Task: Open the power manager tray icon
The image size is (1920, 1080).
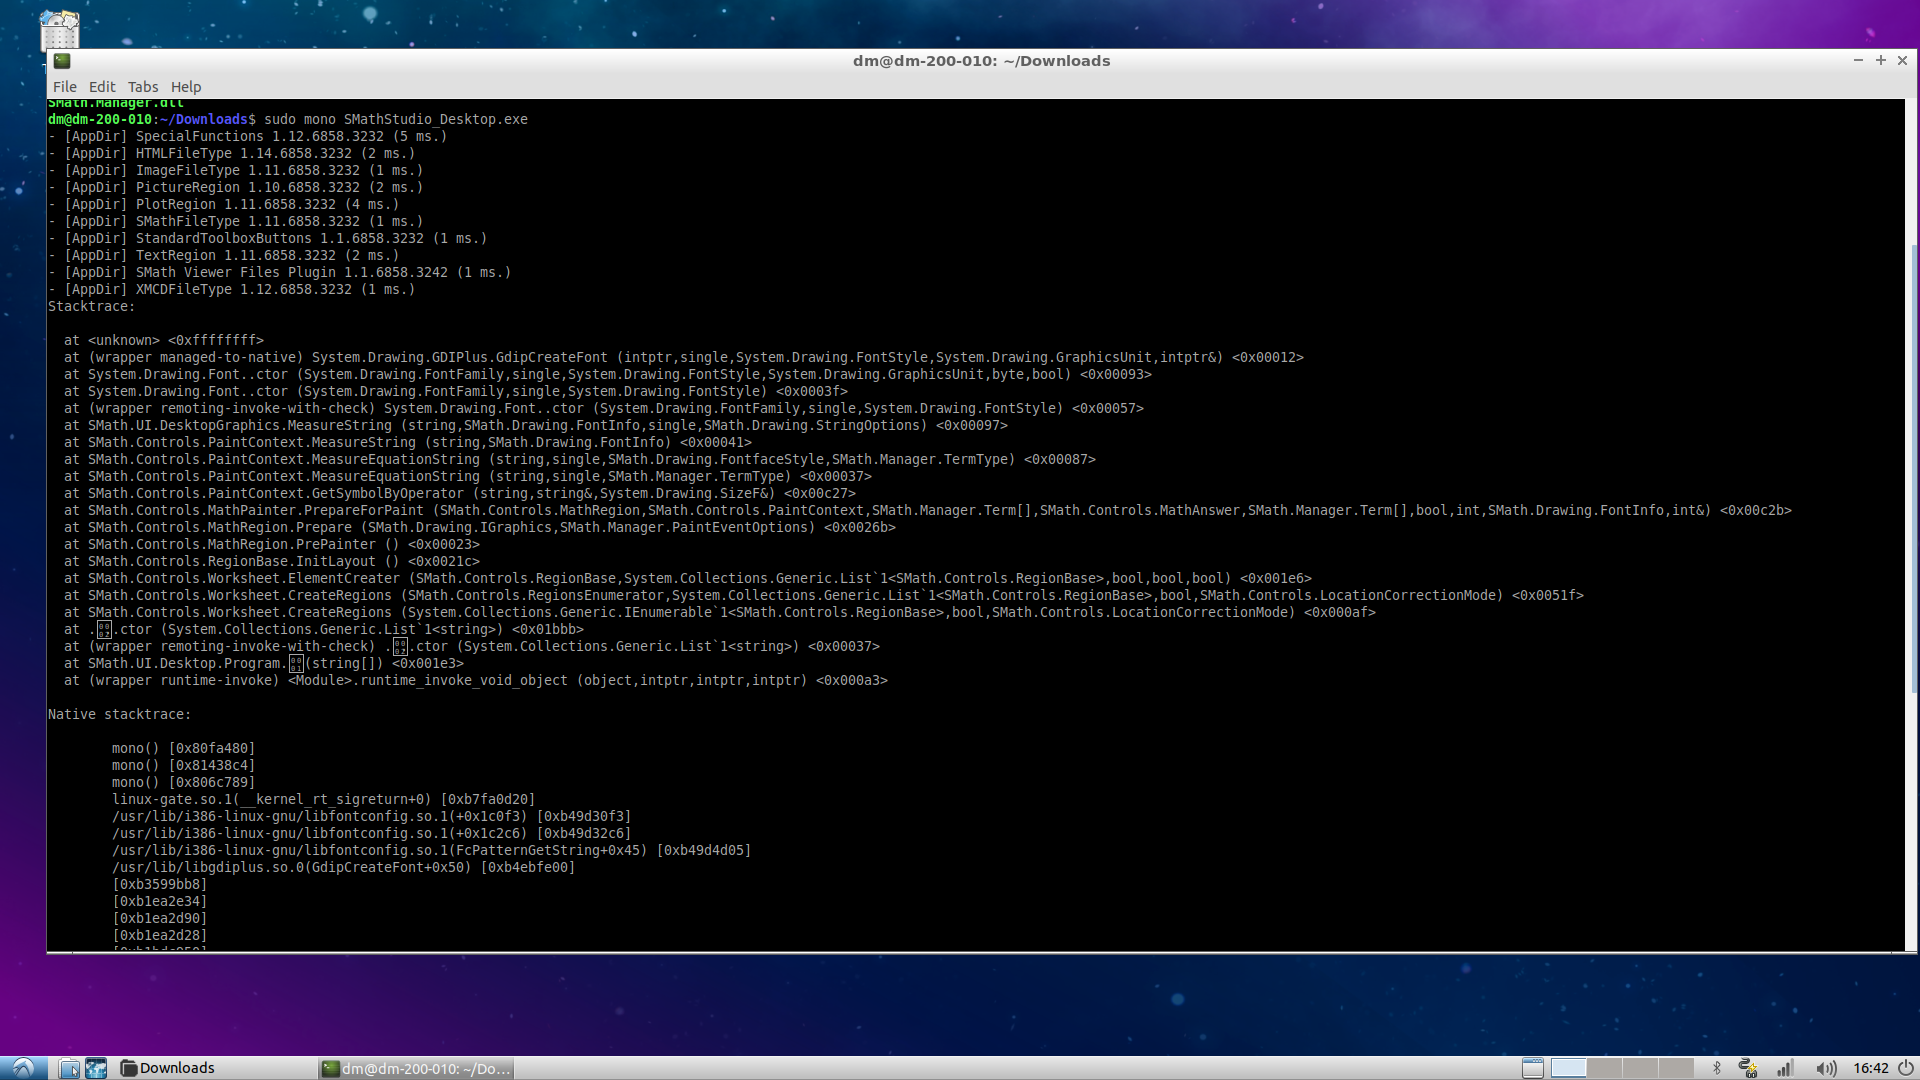Action: point(1748,1068)
